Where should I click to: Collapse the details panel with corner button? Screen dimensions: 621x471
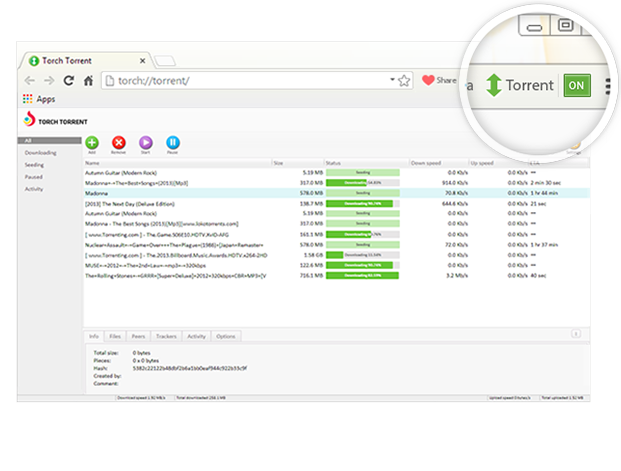576,334
